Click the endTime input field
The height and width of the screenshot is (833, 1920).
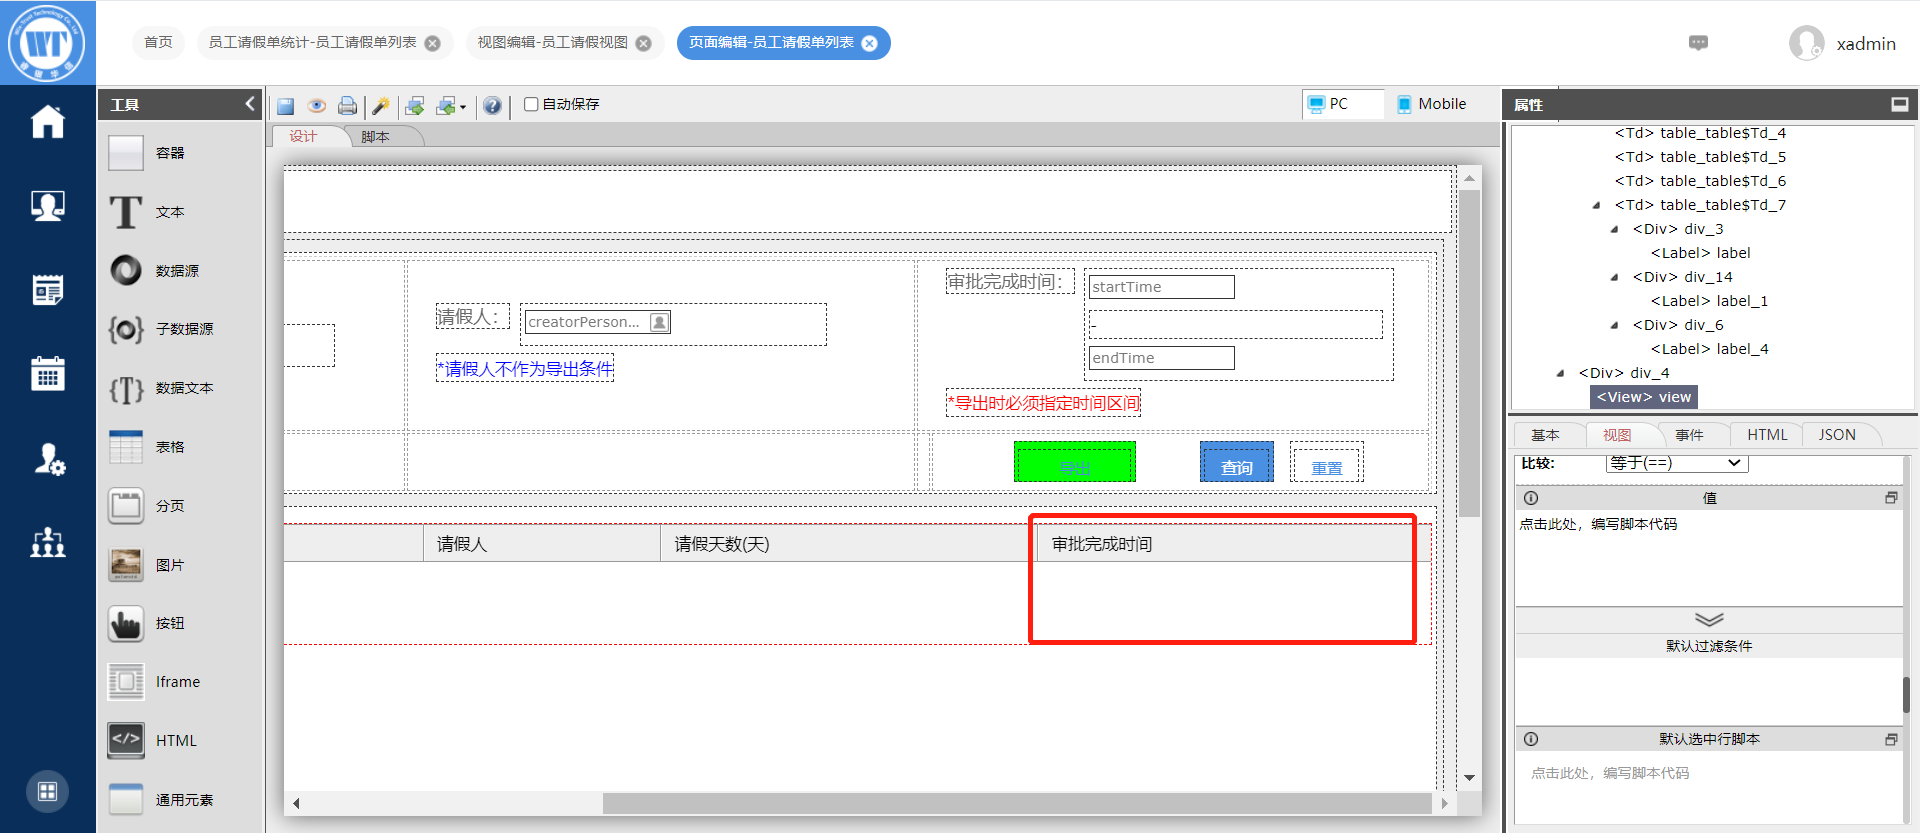pyautogui.click(x=1161, y=358)
